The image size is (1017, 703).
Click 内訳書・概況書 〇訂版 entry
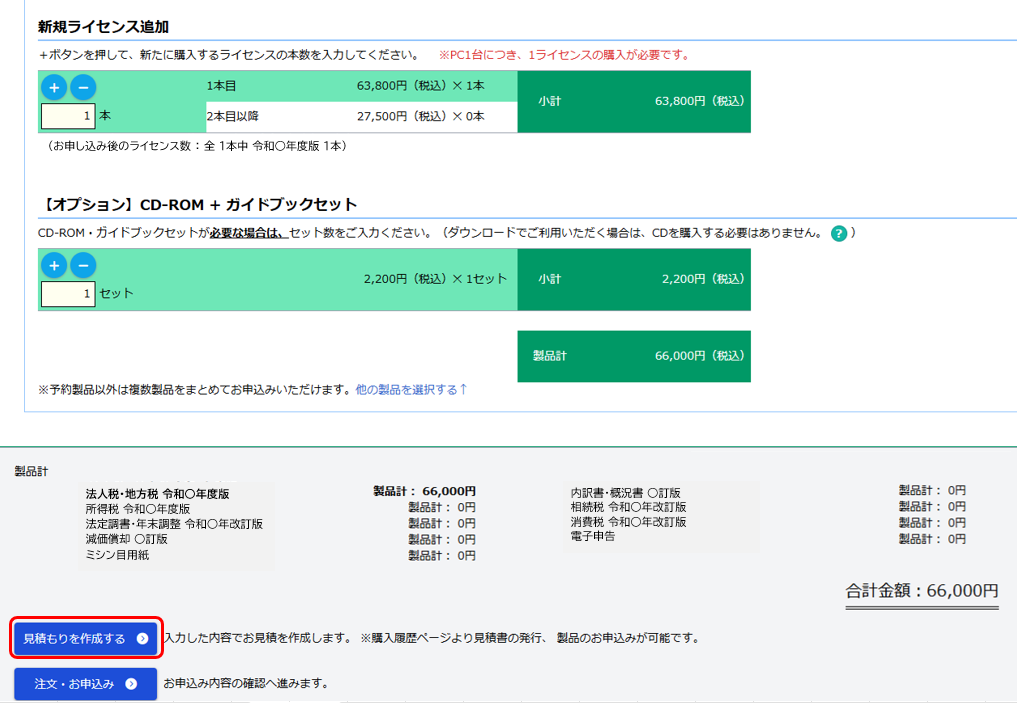click(x=626, y=493)
